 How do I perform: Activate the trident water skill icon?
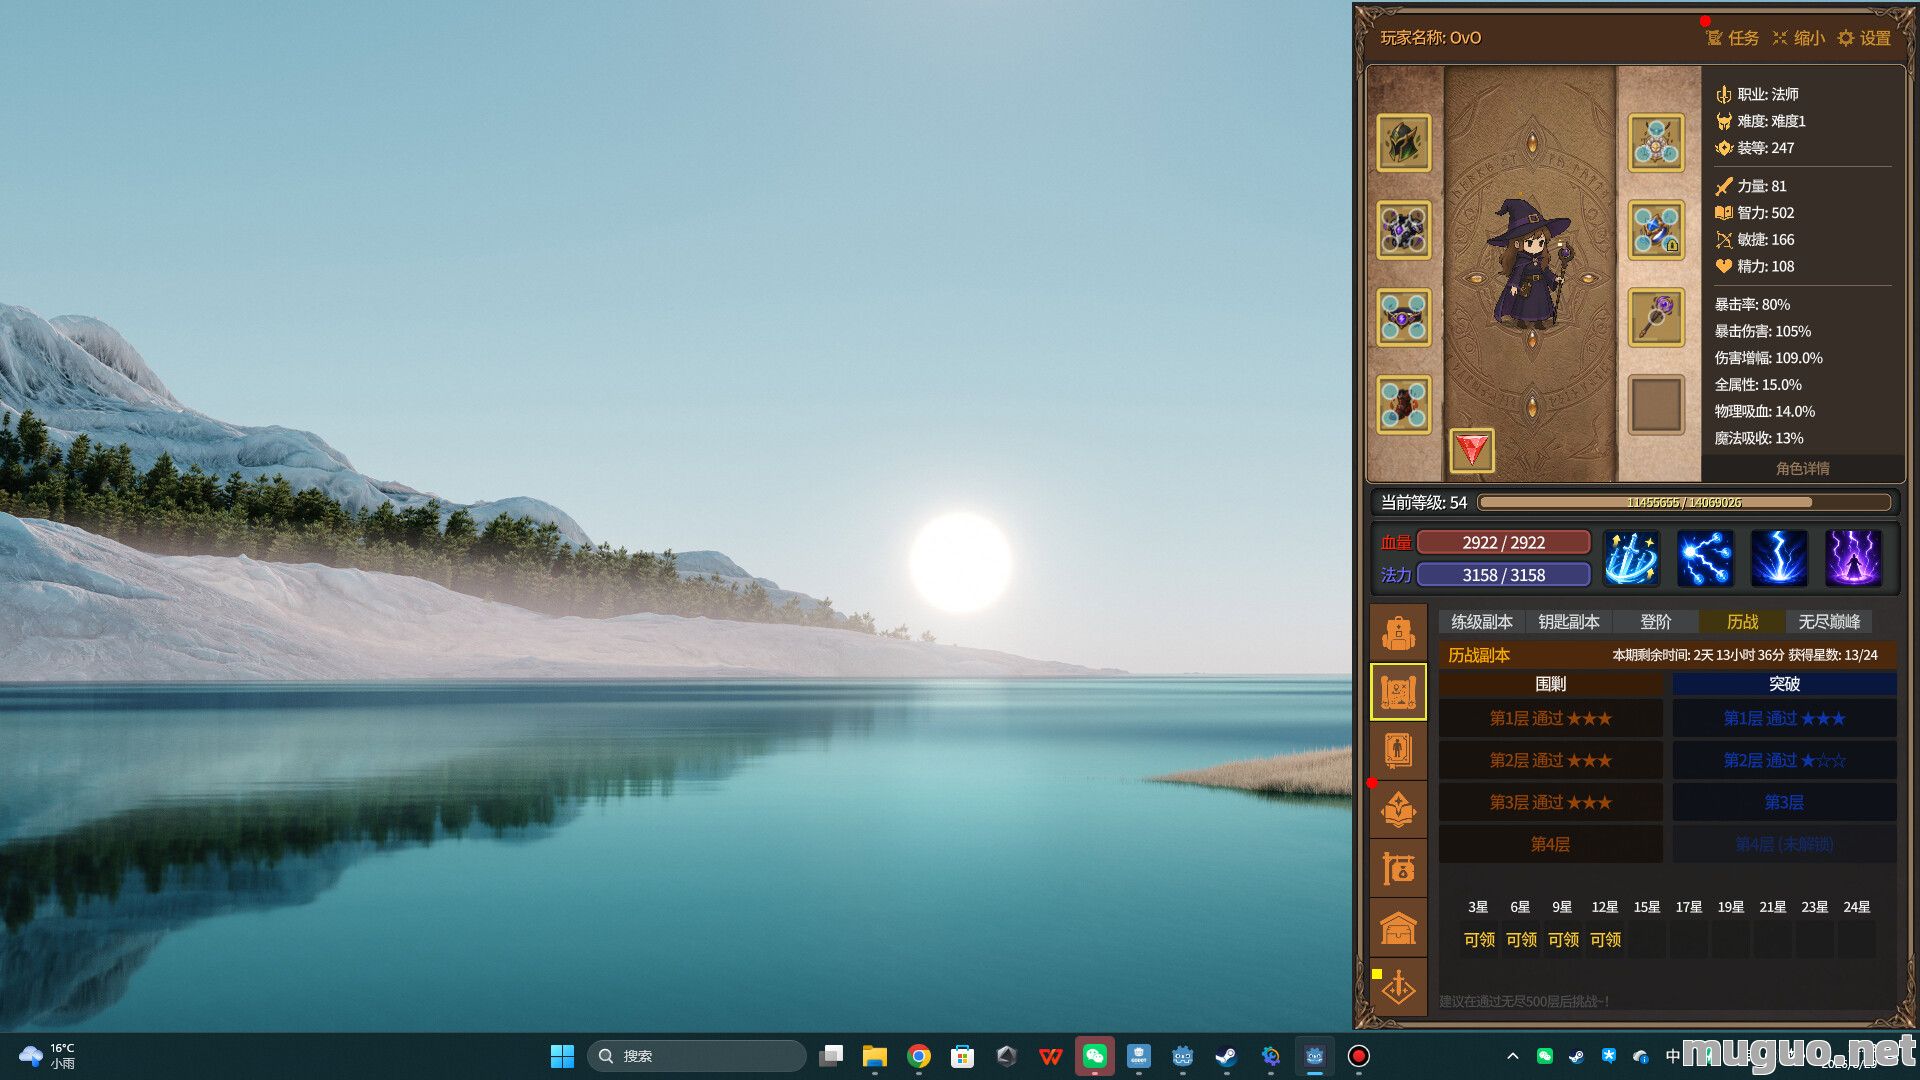[x=1631, y=558]
